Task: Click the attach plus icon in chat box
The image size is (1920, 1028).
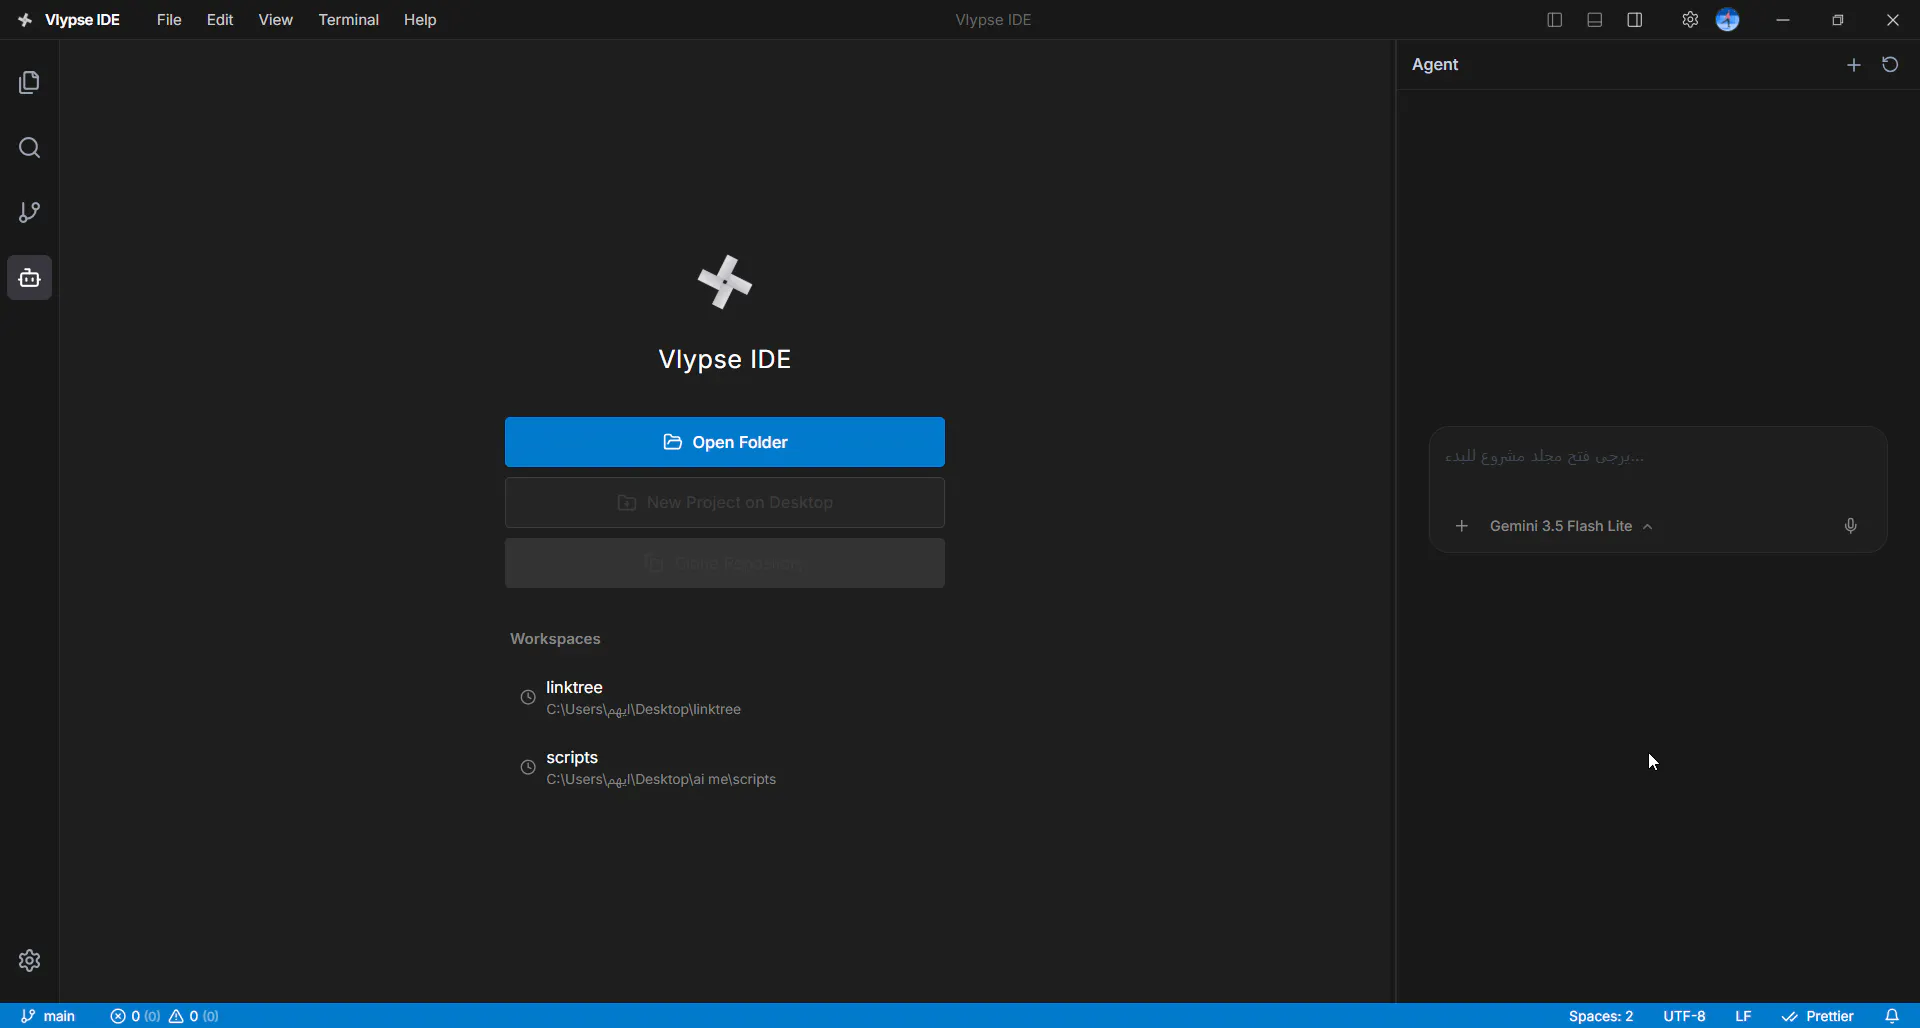Action: tap(1461, 526)
